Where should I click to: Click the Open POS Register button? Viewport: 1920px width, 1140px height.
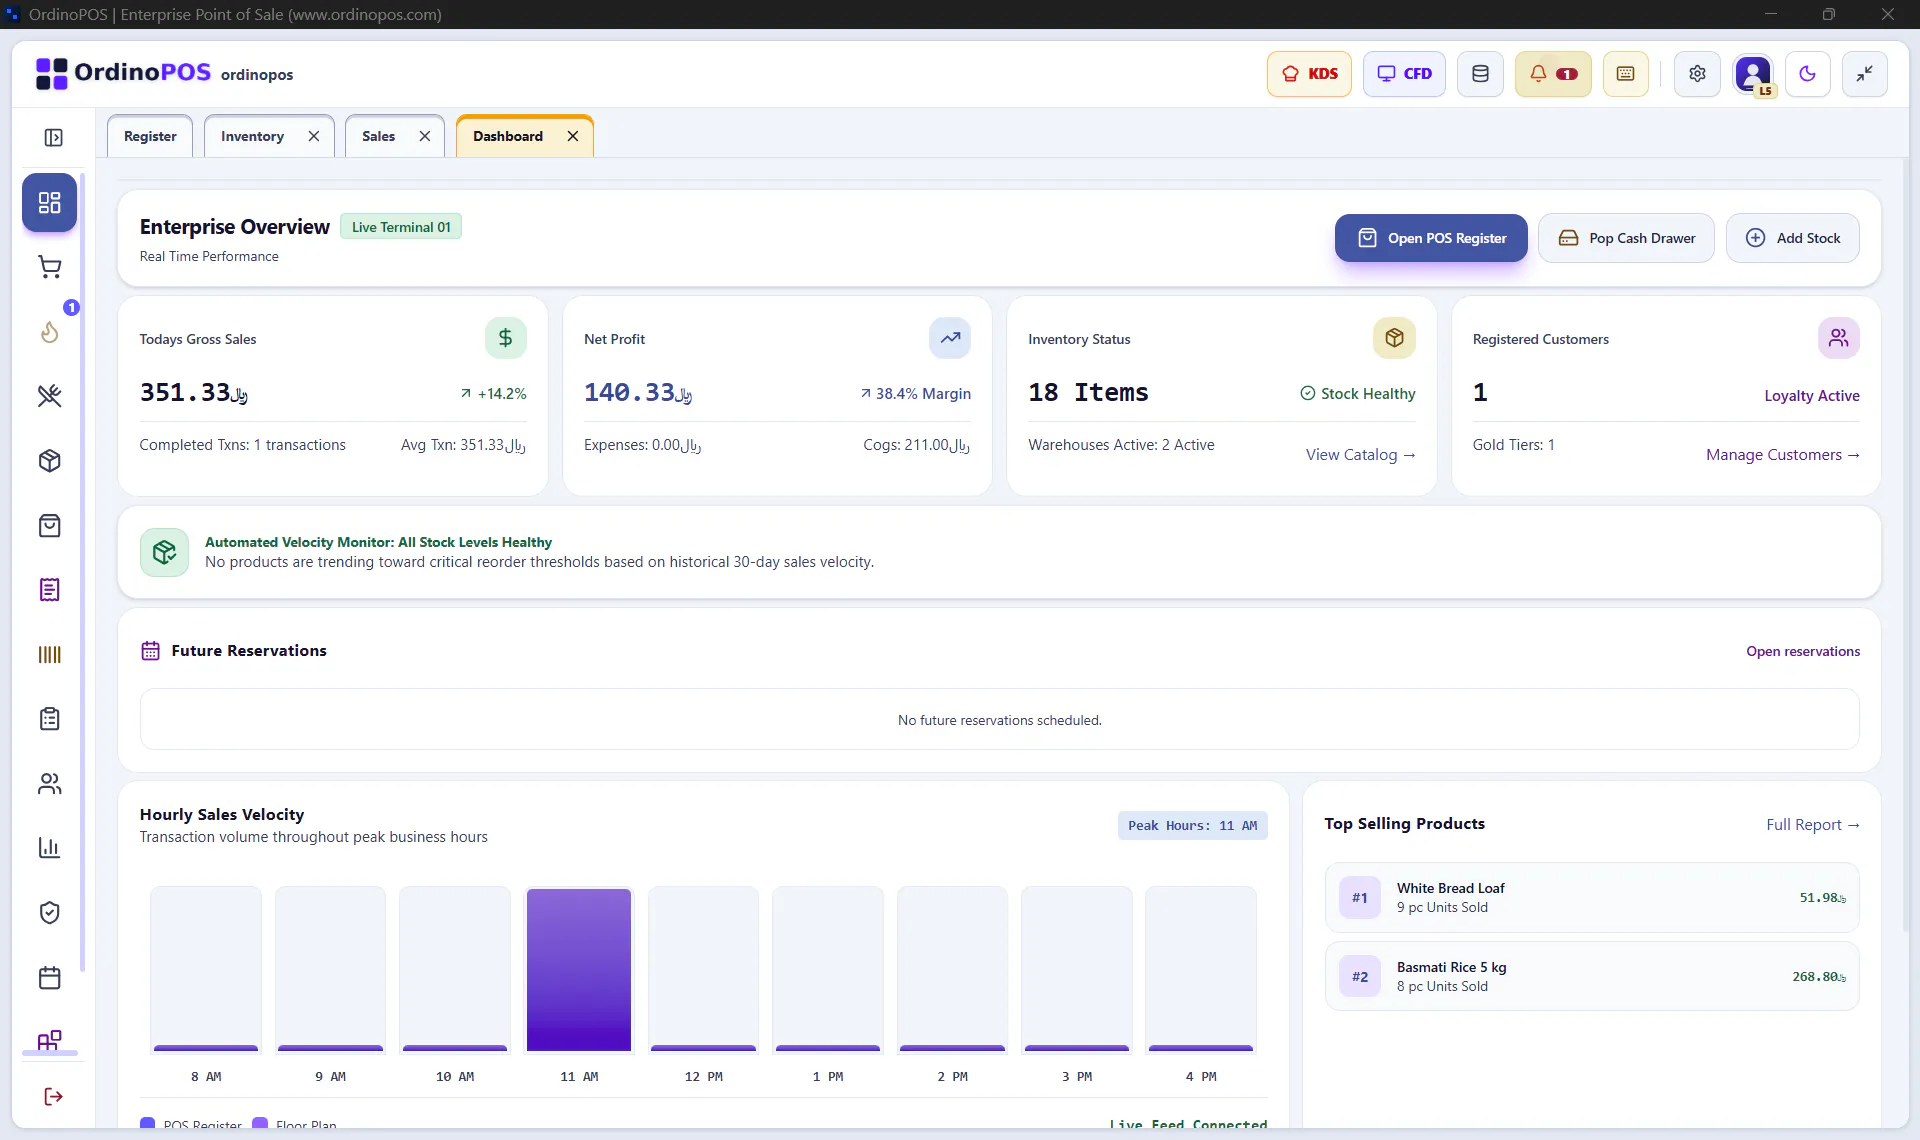(x=1431, y=238)
